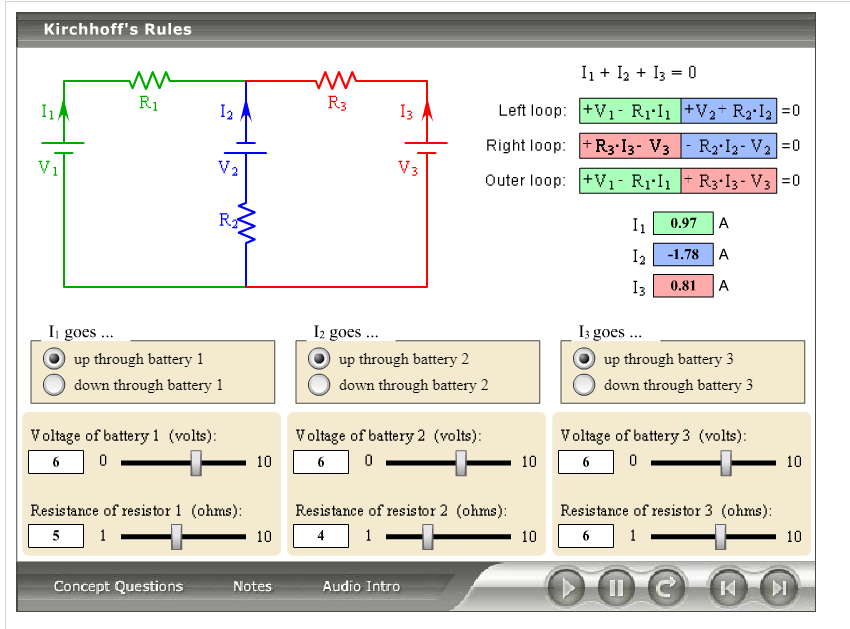Screen dimensions: 850x629
Task: Click the Voltage of battery 1 text box
Action: [55, 462]
